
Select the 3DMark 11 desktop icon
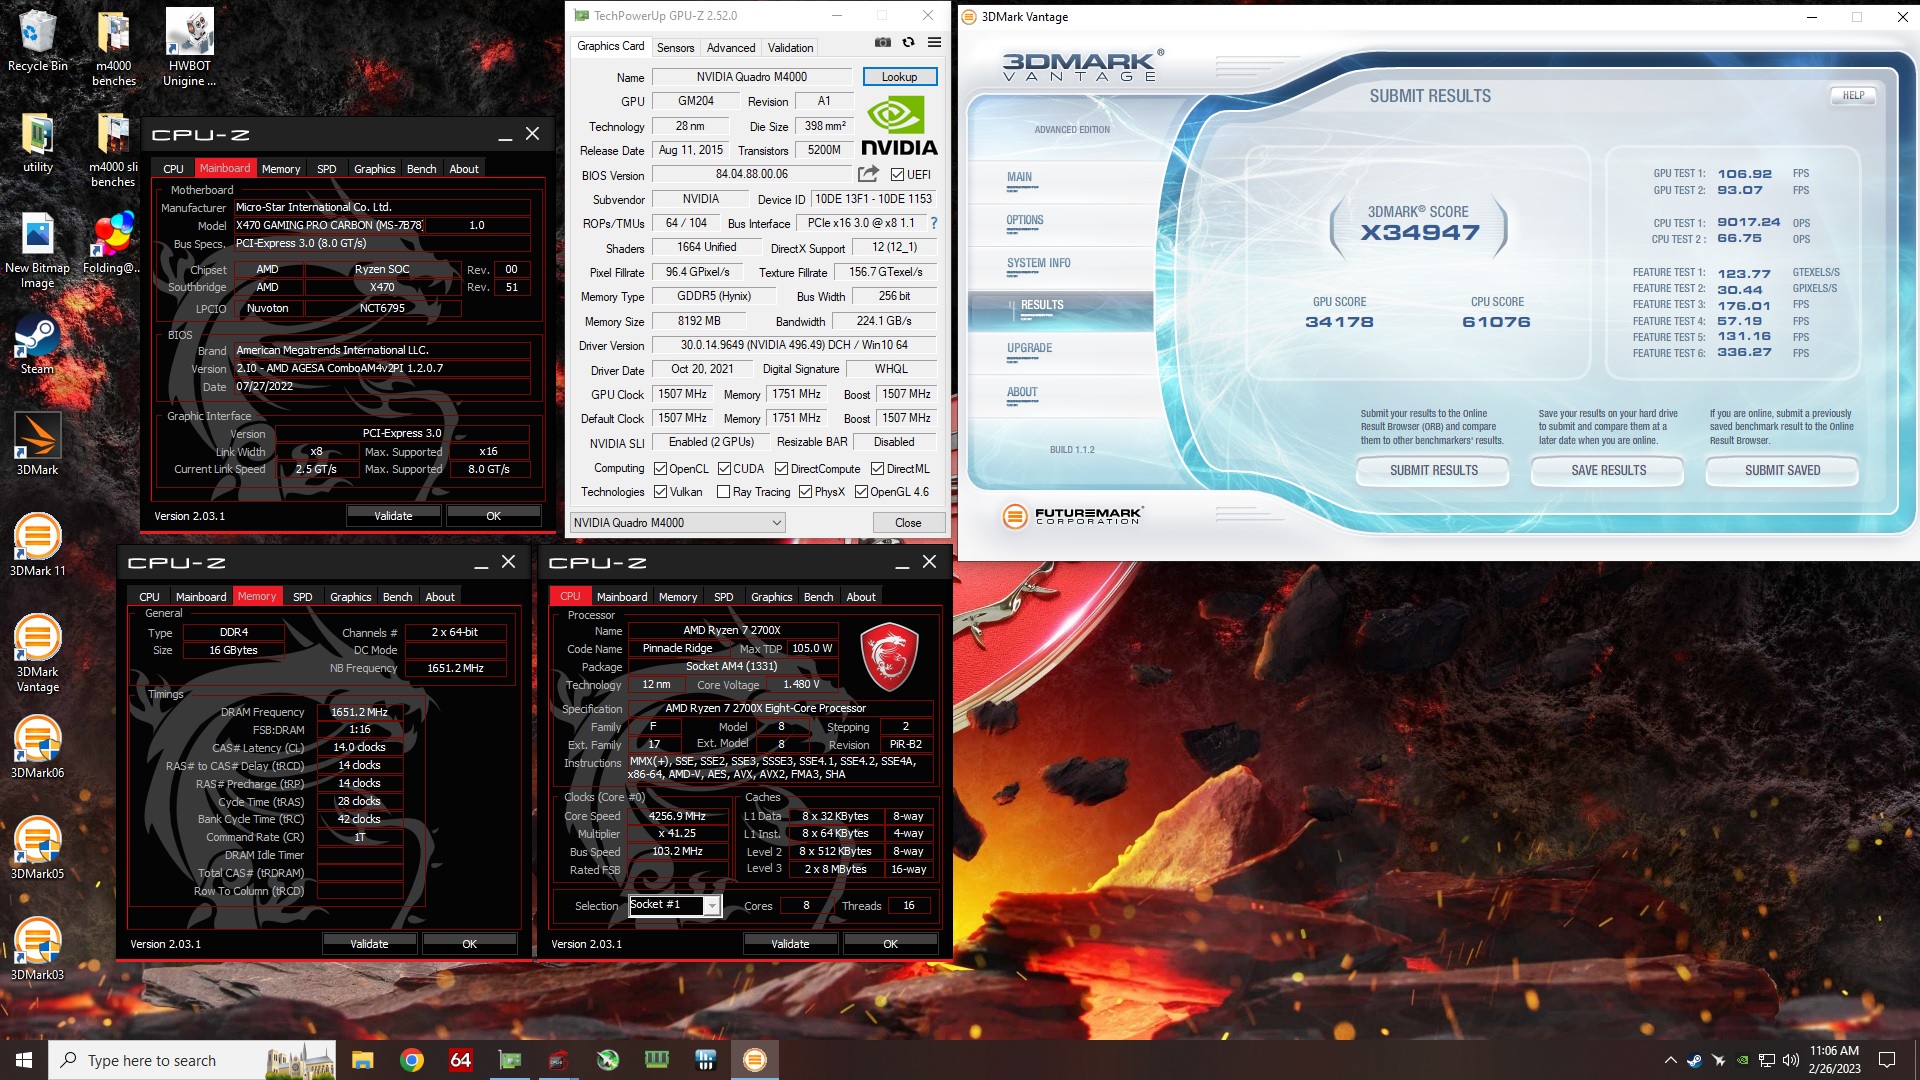pyautogui.click(x=37, y=545)
